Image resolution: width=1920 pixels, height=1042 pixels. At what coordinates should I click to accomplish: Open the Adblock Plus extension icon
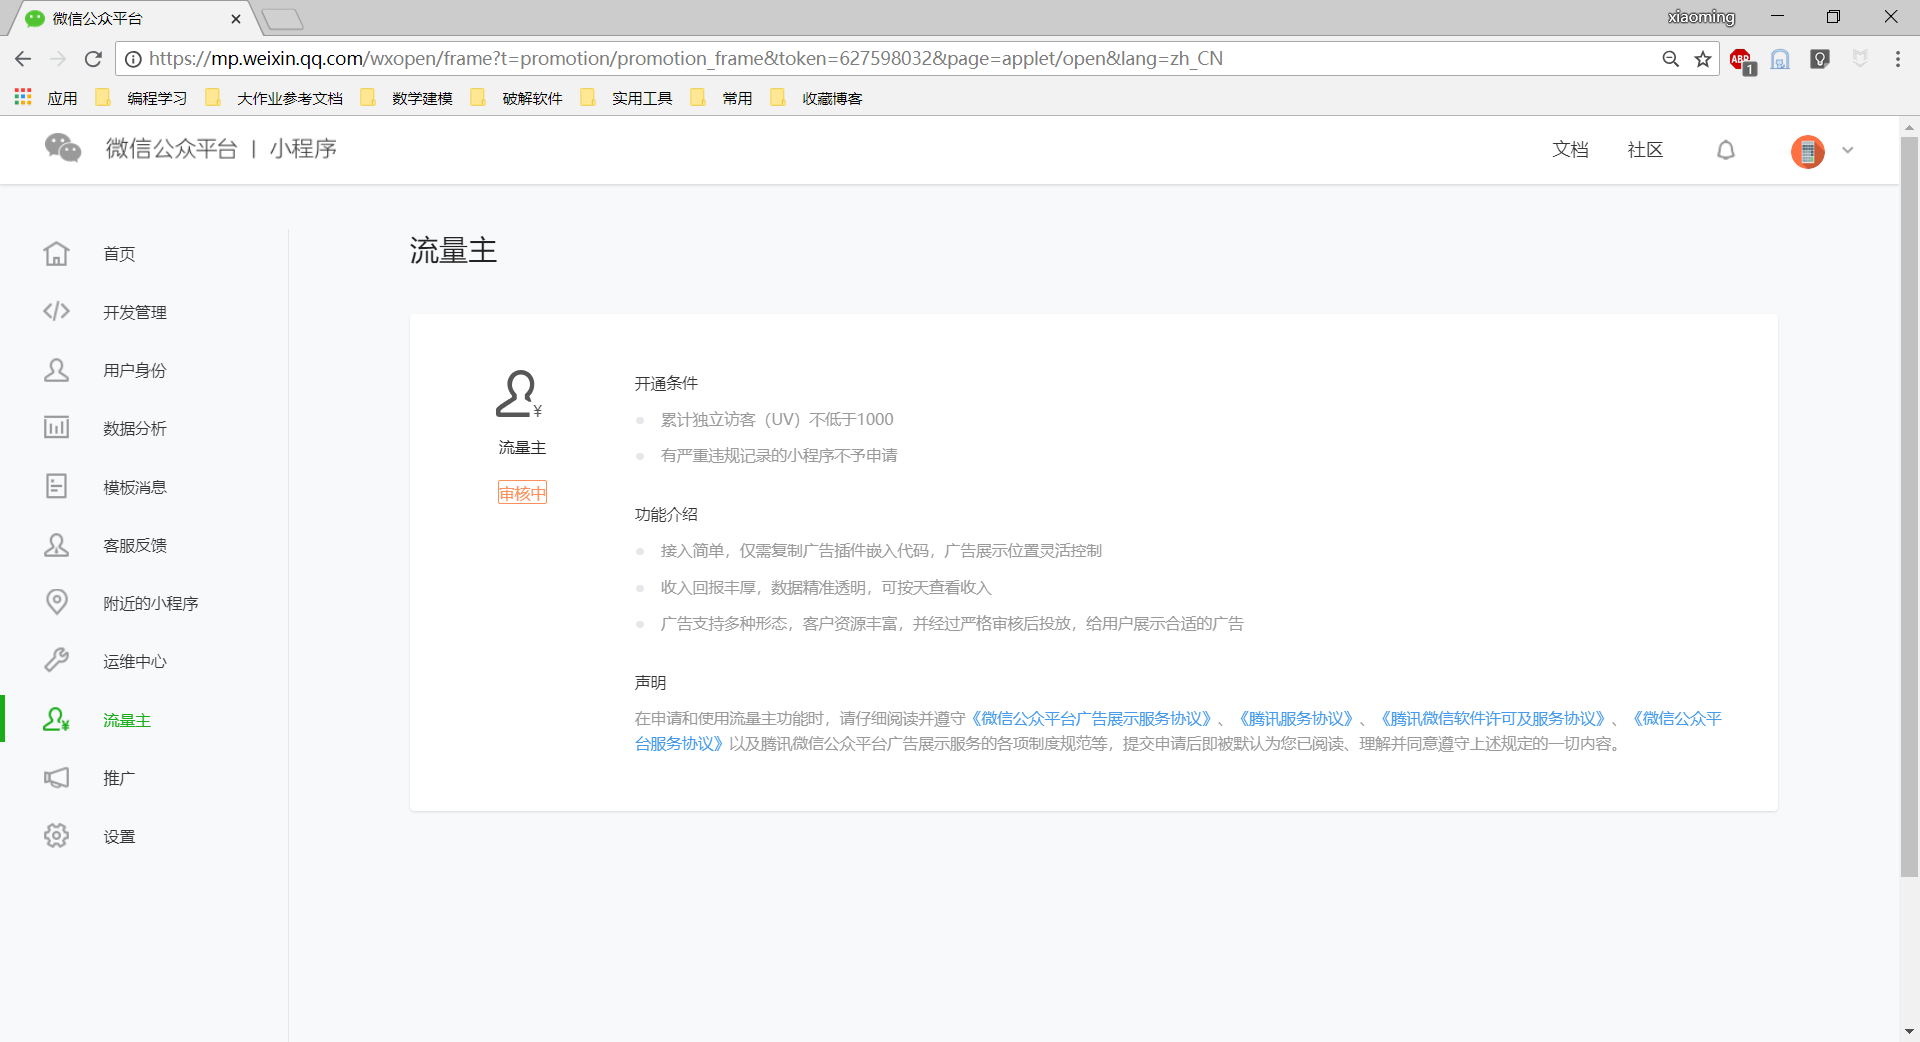point(1742,60)
